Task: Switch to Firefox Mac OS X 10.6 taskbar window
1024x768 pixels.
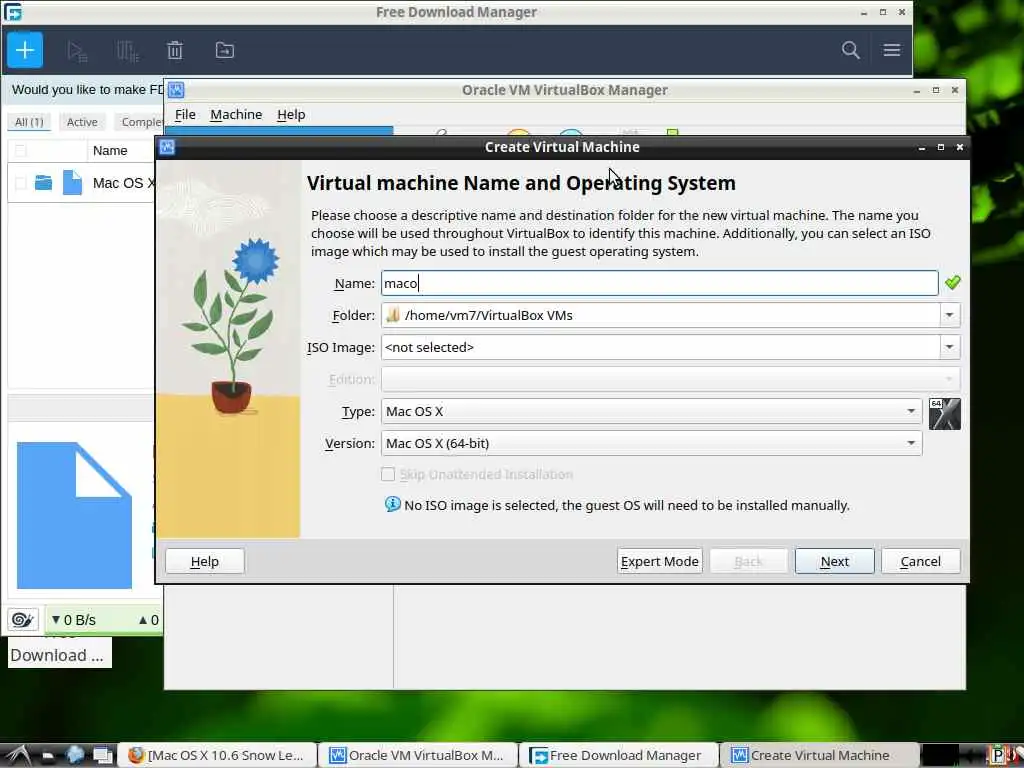Action: [218, 755]
